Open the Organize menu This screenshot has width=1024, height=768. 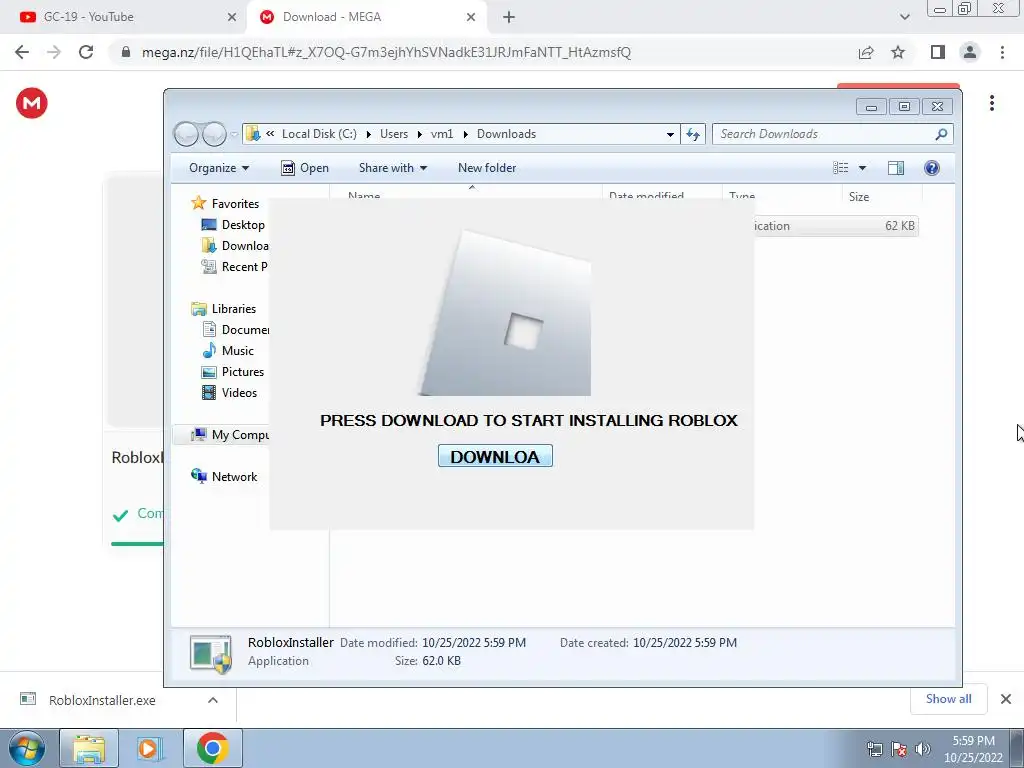[219, 168]
